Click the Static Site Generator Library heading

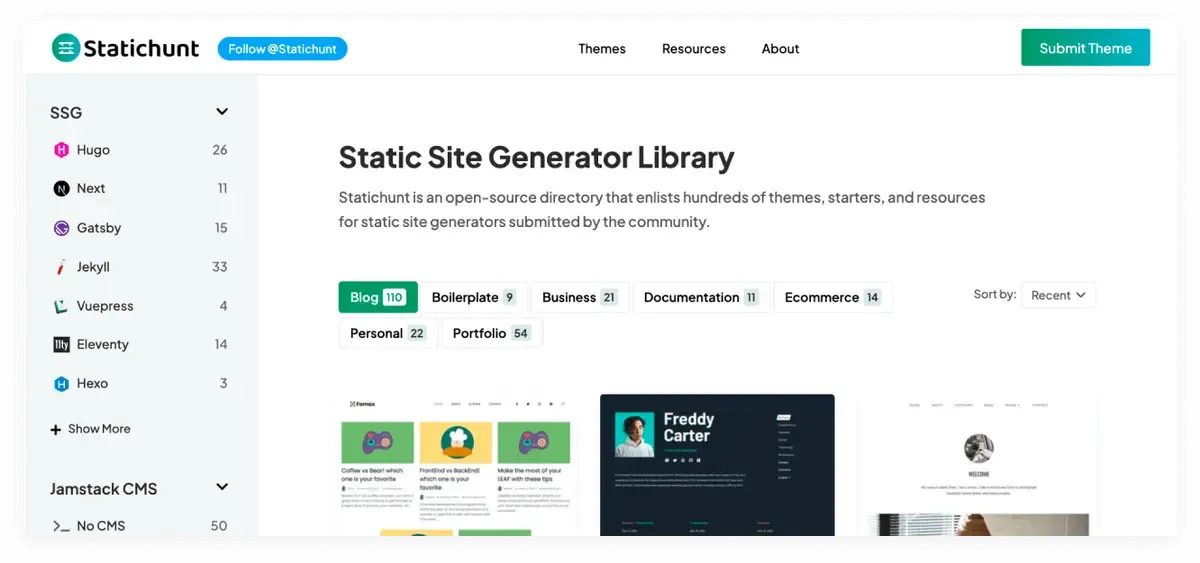536,157
